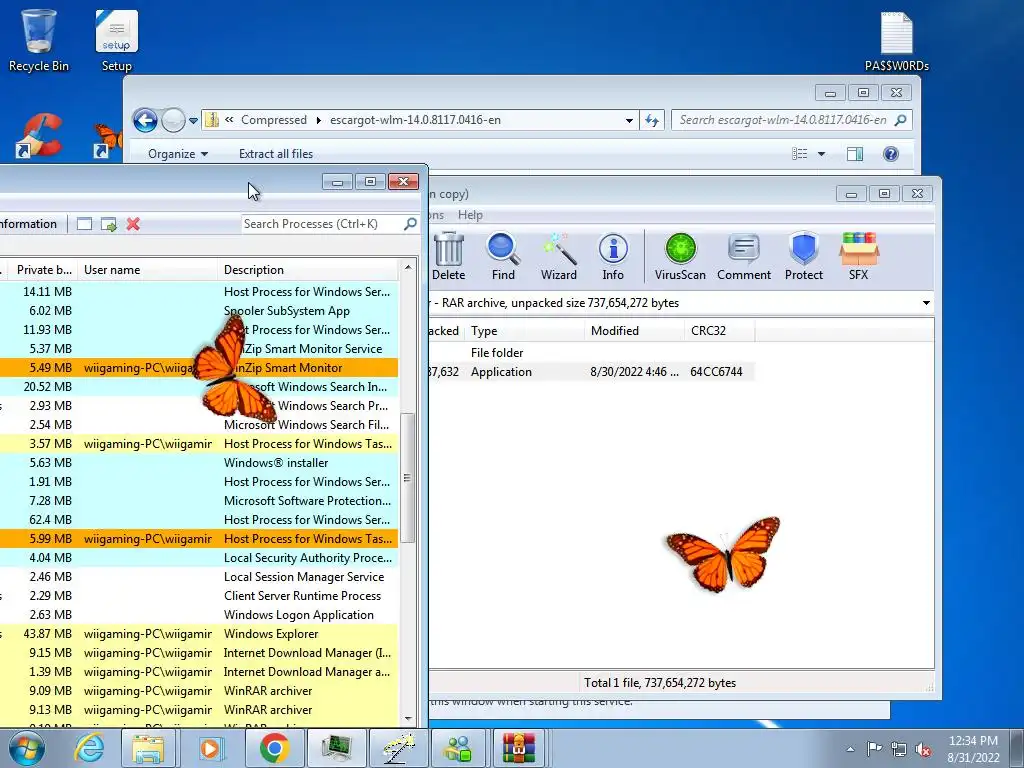The image size is (1024, 768).
Task: Select the File folder row in WinRAR
Action: pos(592,353)
